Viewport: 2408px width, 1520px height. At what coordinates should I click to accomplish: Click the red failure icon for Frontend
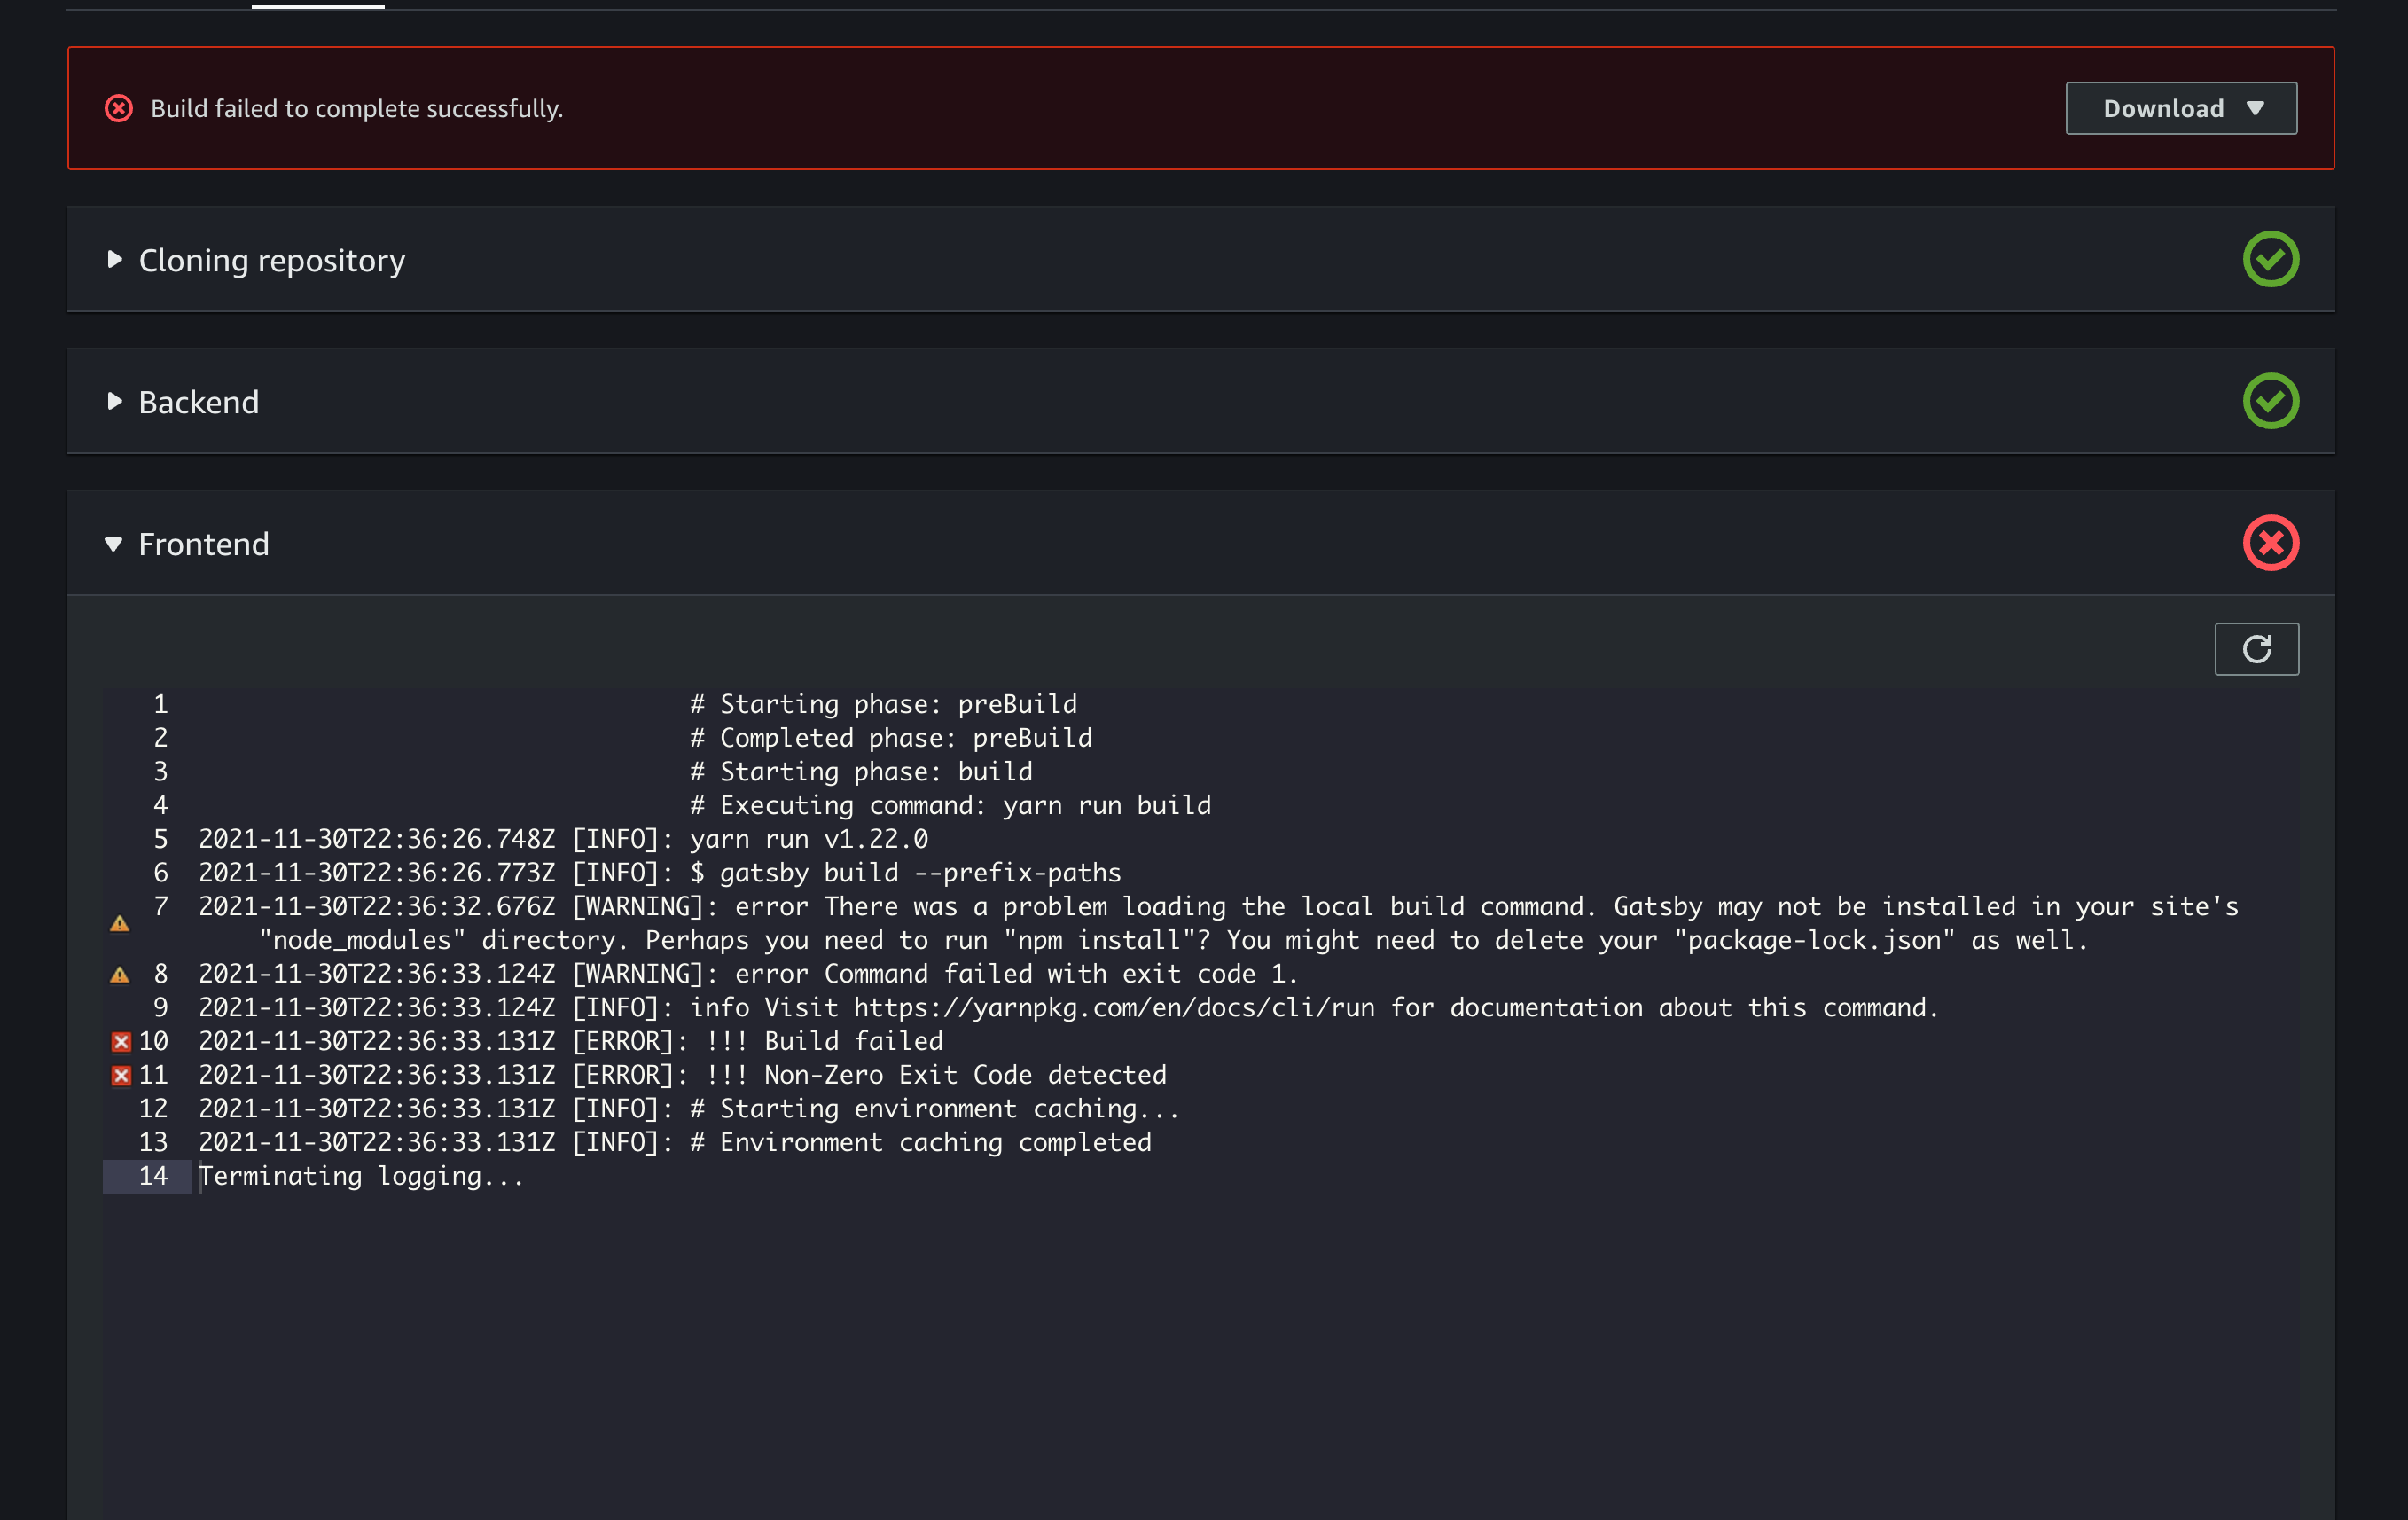point(2271,543)
